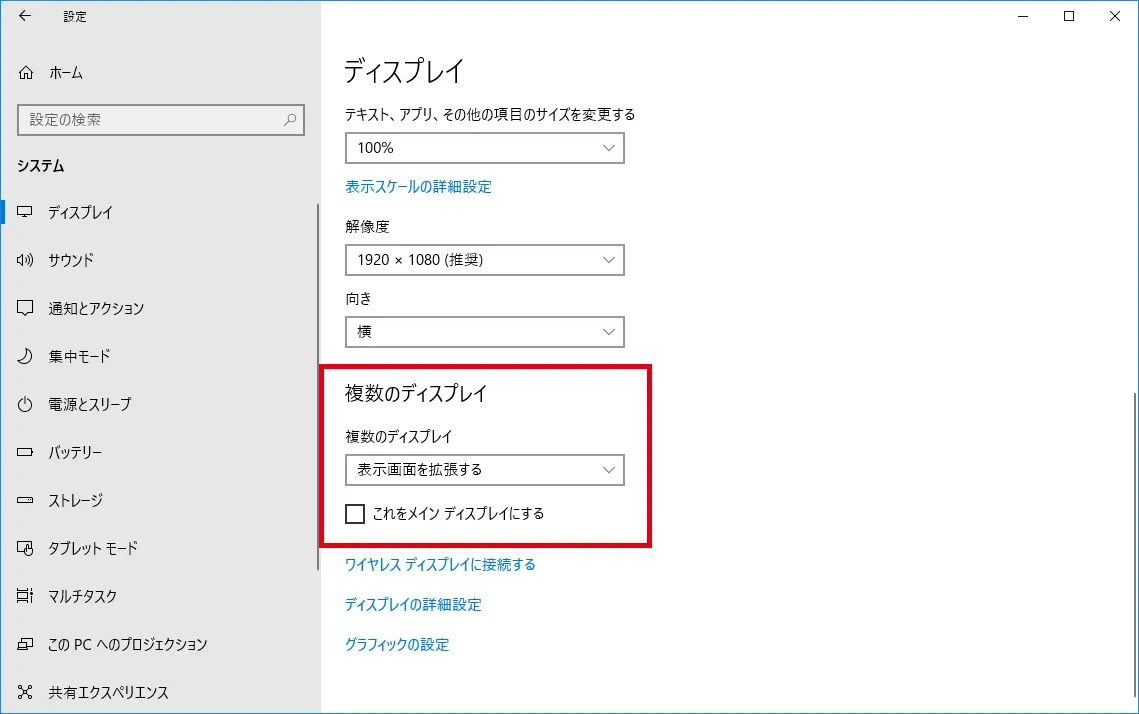Enable これをメイン ディスプレイにする checkbox
Viewport: 1139px width, 714px height.
tap(354, 514)
